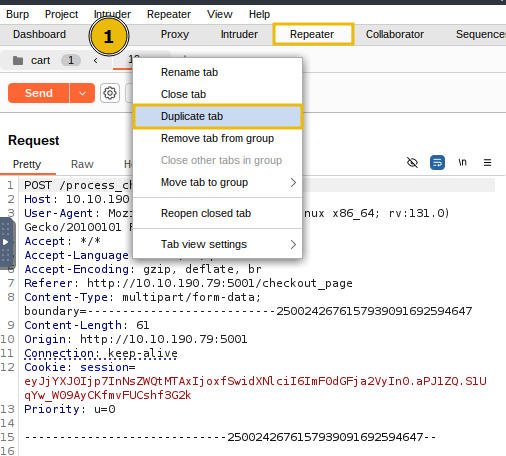The height and width of the screenshot is (456, 506).
Task: Click the Accept-Encoding header line
Action: [143, 269]
